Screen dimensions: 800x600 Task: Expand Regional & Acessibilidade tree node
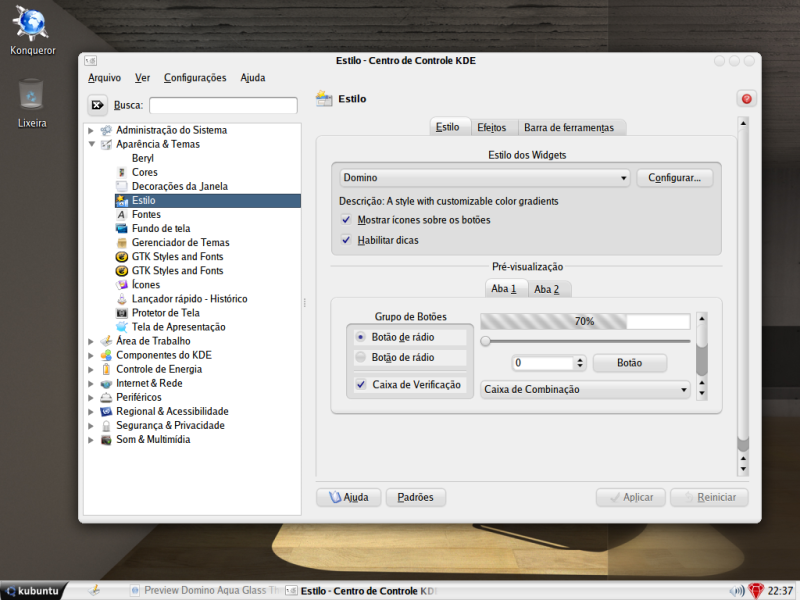91,412
